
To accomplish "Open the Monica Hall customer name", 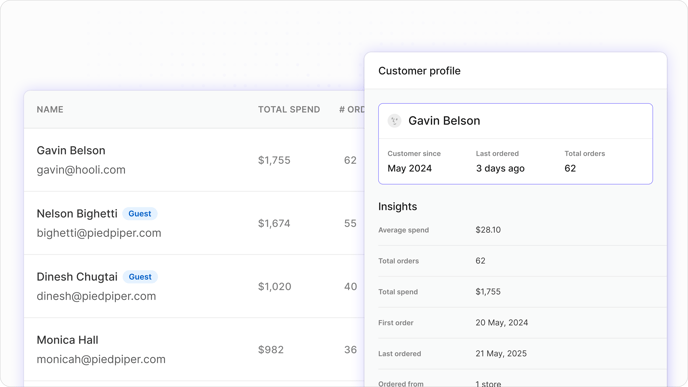I will point(67,340).
